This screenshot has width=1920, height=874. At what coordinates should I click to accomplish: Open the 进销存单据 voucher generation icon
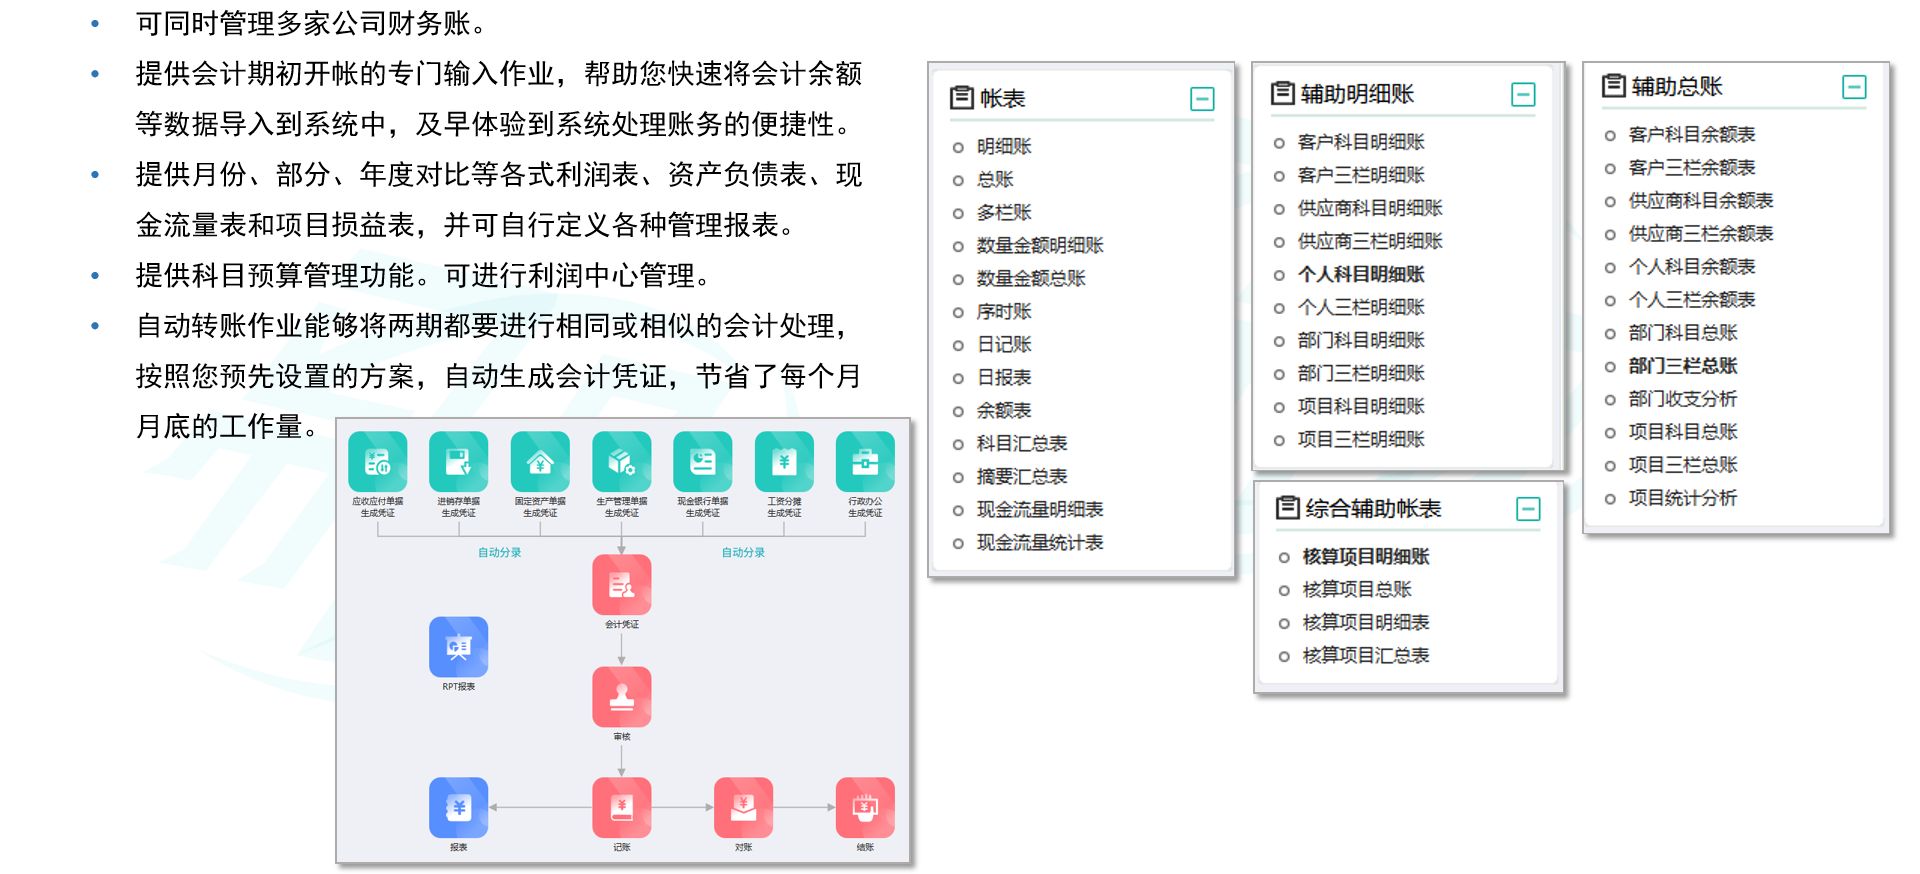(458, 462)
